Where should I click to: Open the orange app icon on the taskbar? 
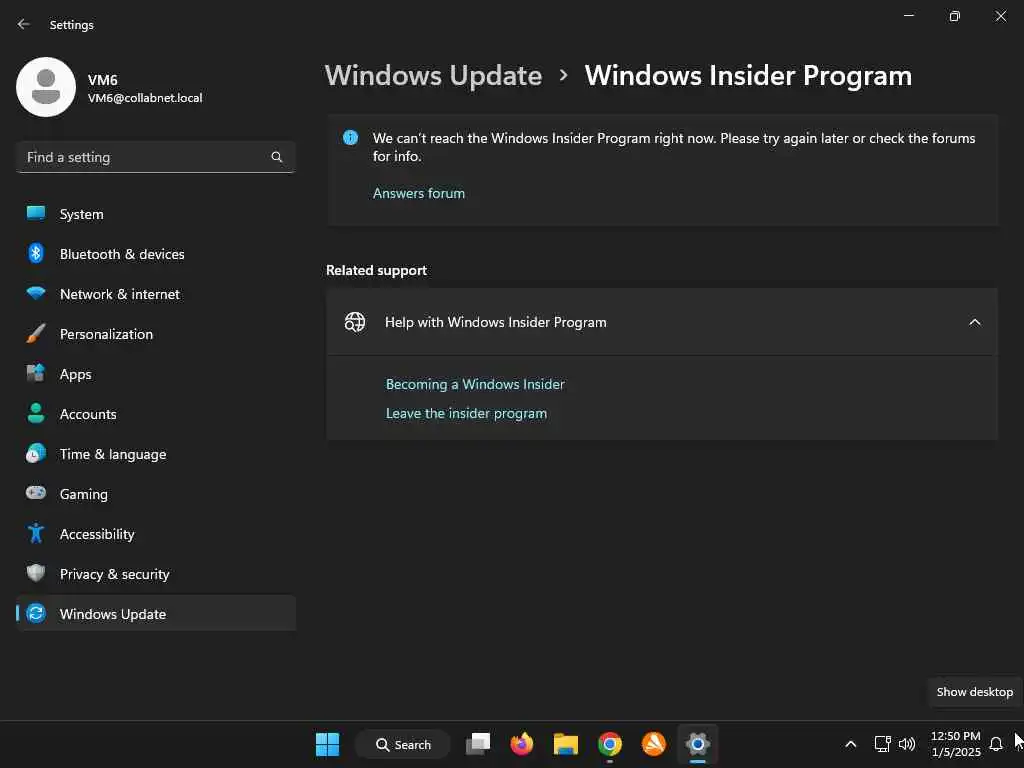(654, 744)
